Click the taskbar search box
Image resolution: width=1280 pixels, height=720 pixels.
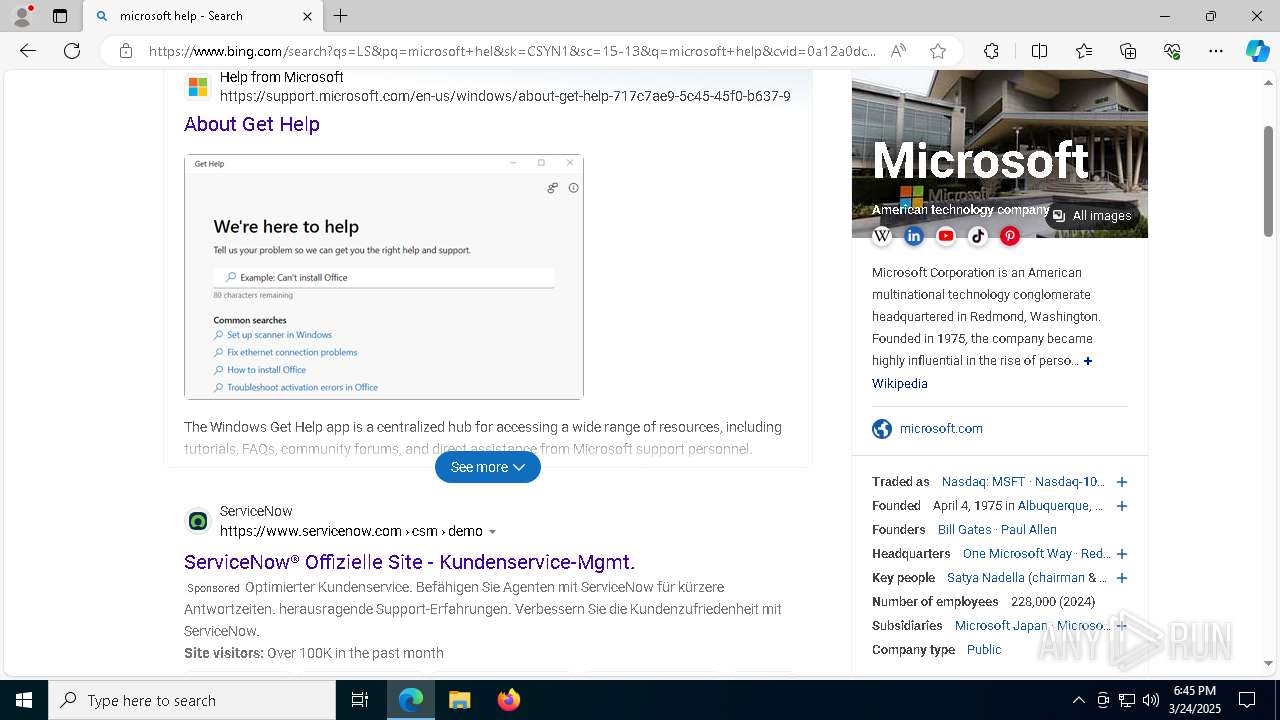point(192,700)
